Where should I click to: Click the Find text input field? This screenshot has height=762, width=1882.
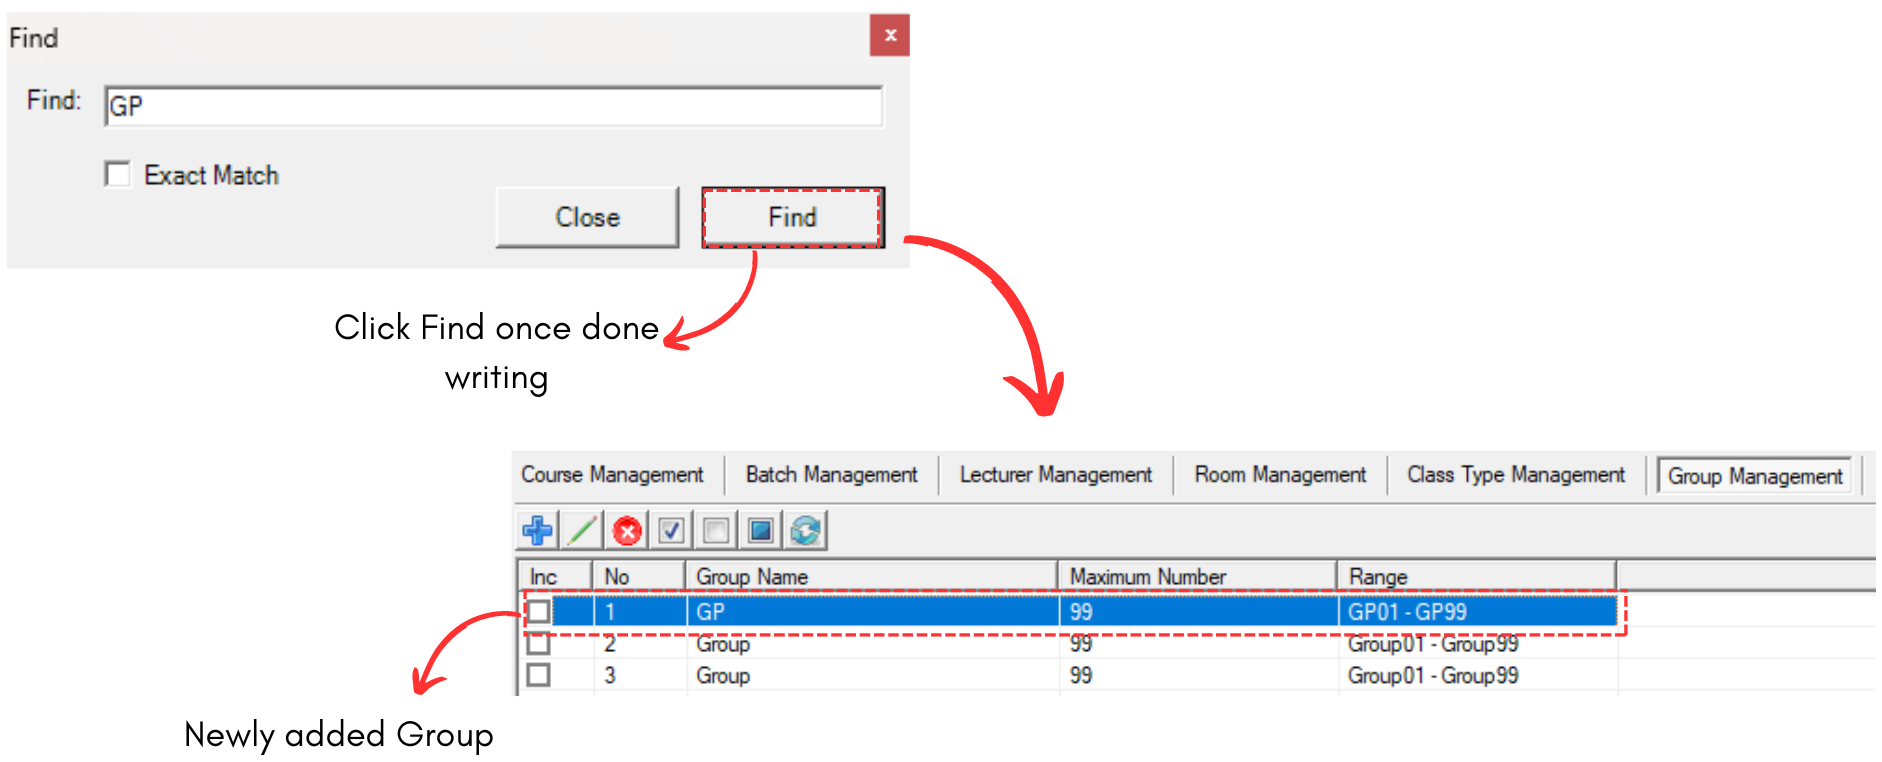click(493, 106)
